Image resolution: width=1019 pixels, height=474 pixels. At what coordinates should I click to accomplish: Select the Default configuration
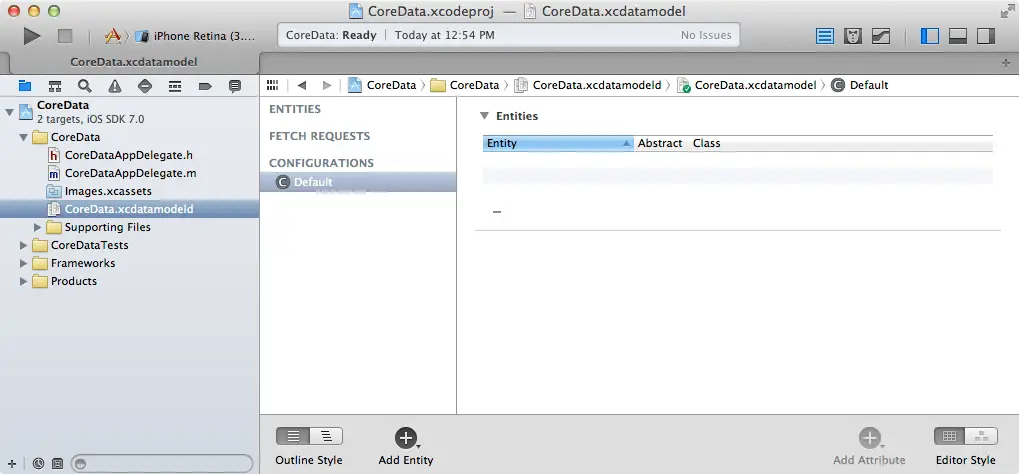pos(313,182)
